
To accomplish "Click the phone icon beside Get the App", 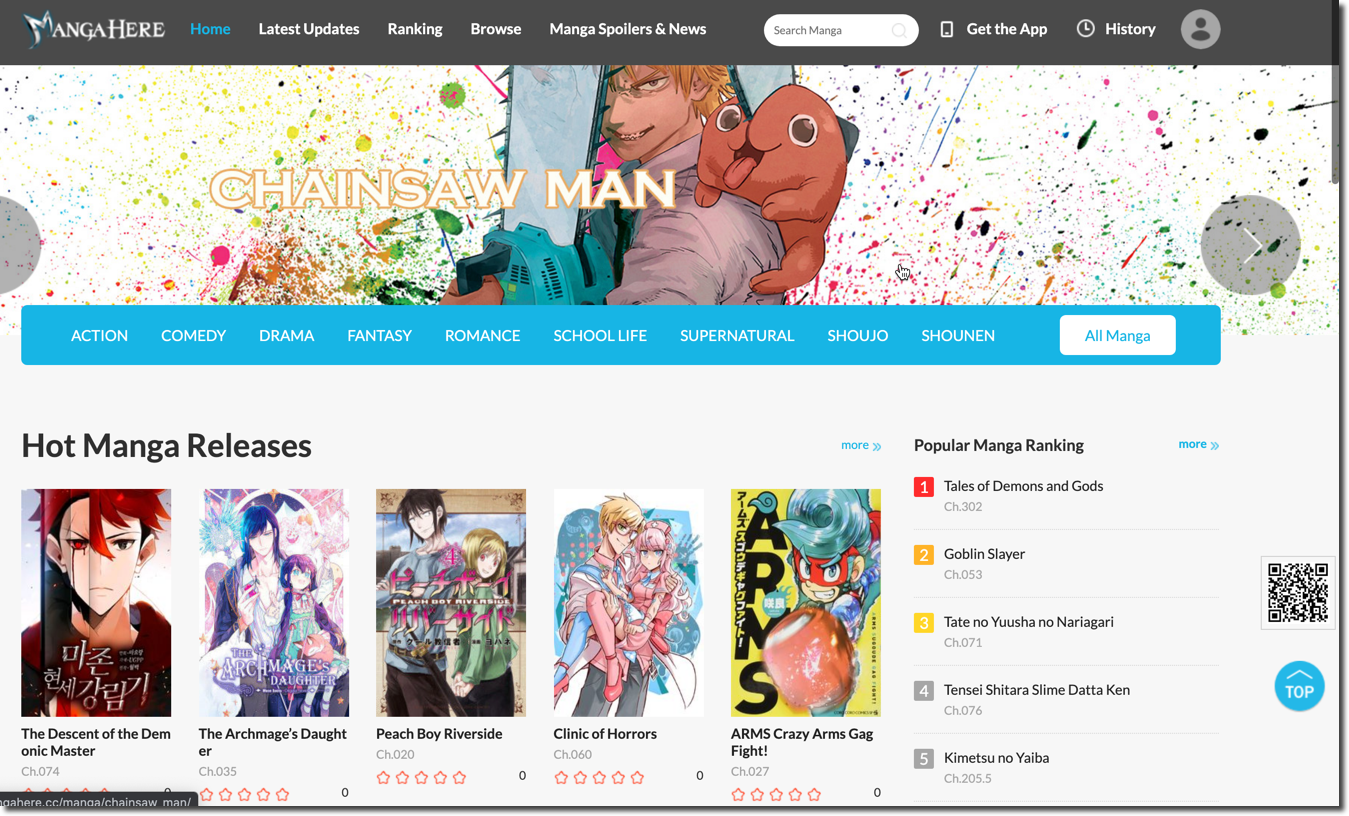I will 947,29.
